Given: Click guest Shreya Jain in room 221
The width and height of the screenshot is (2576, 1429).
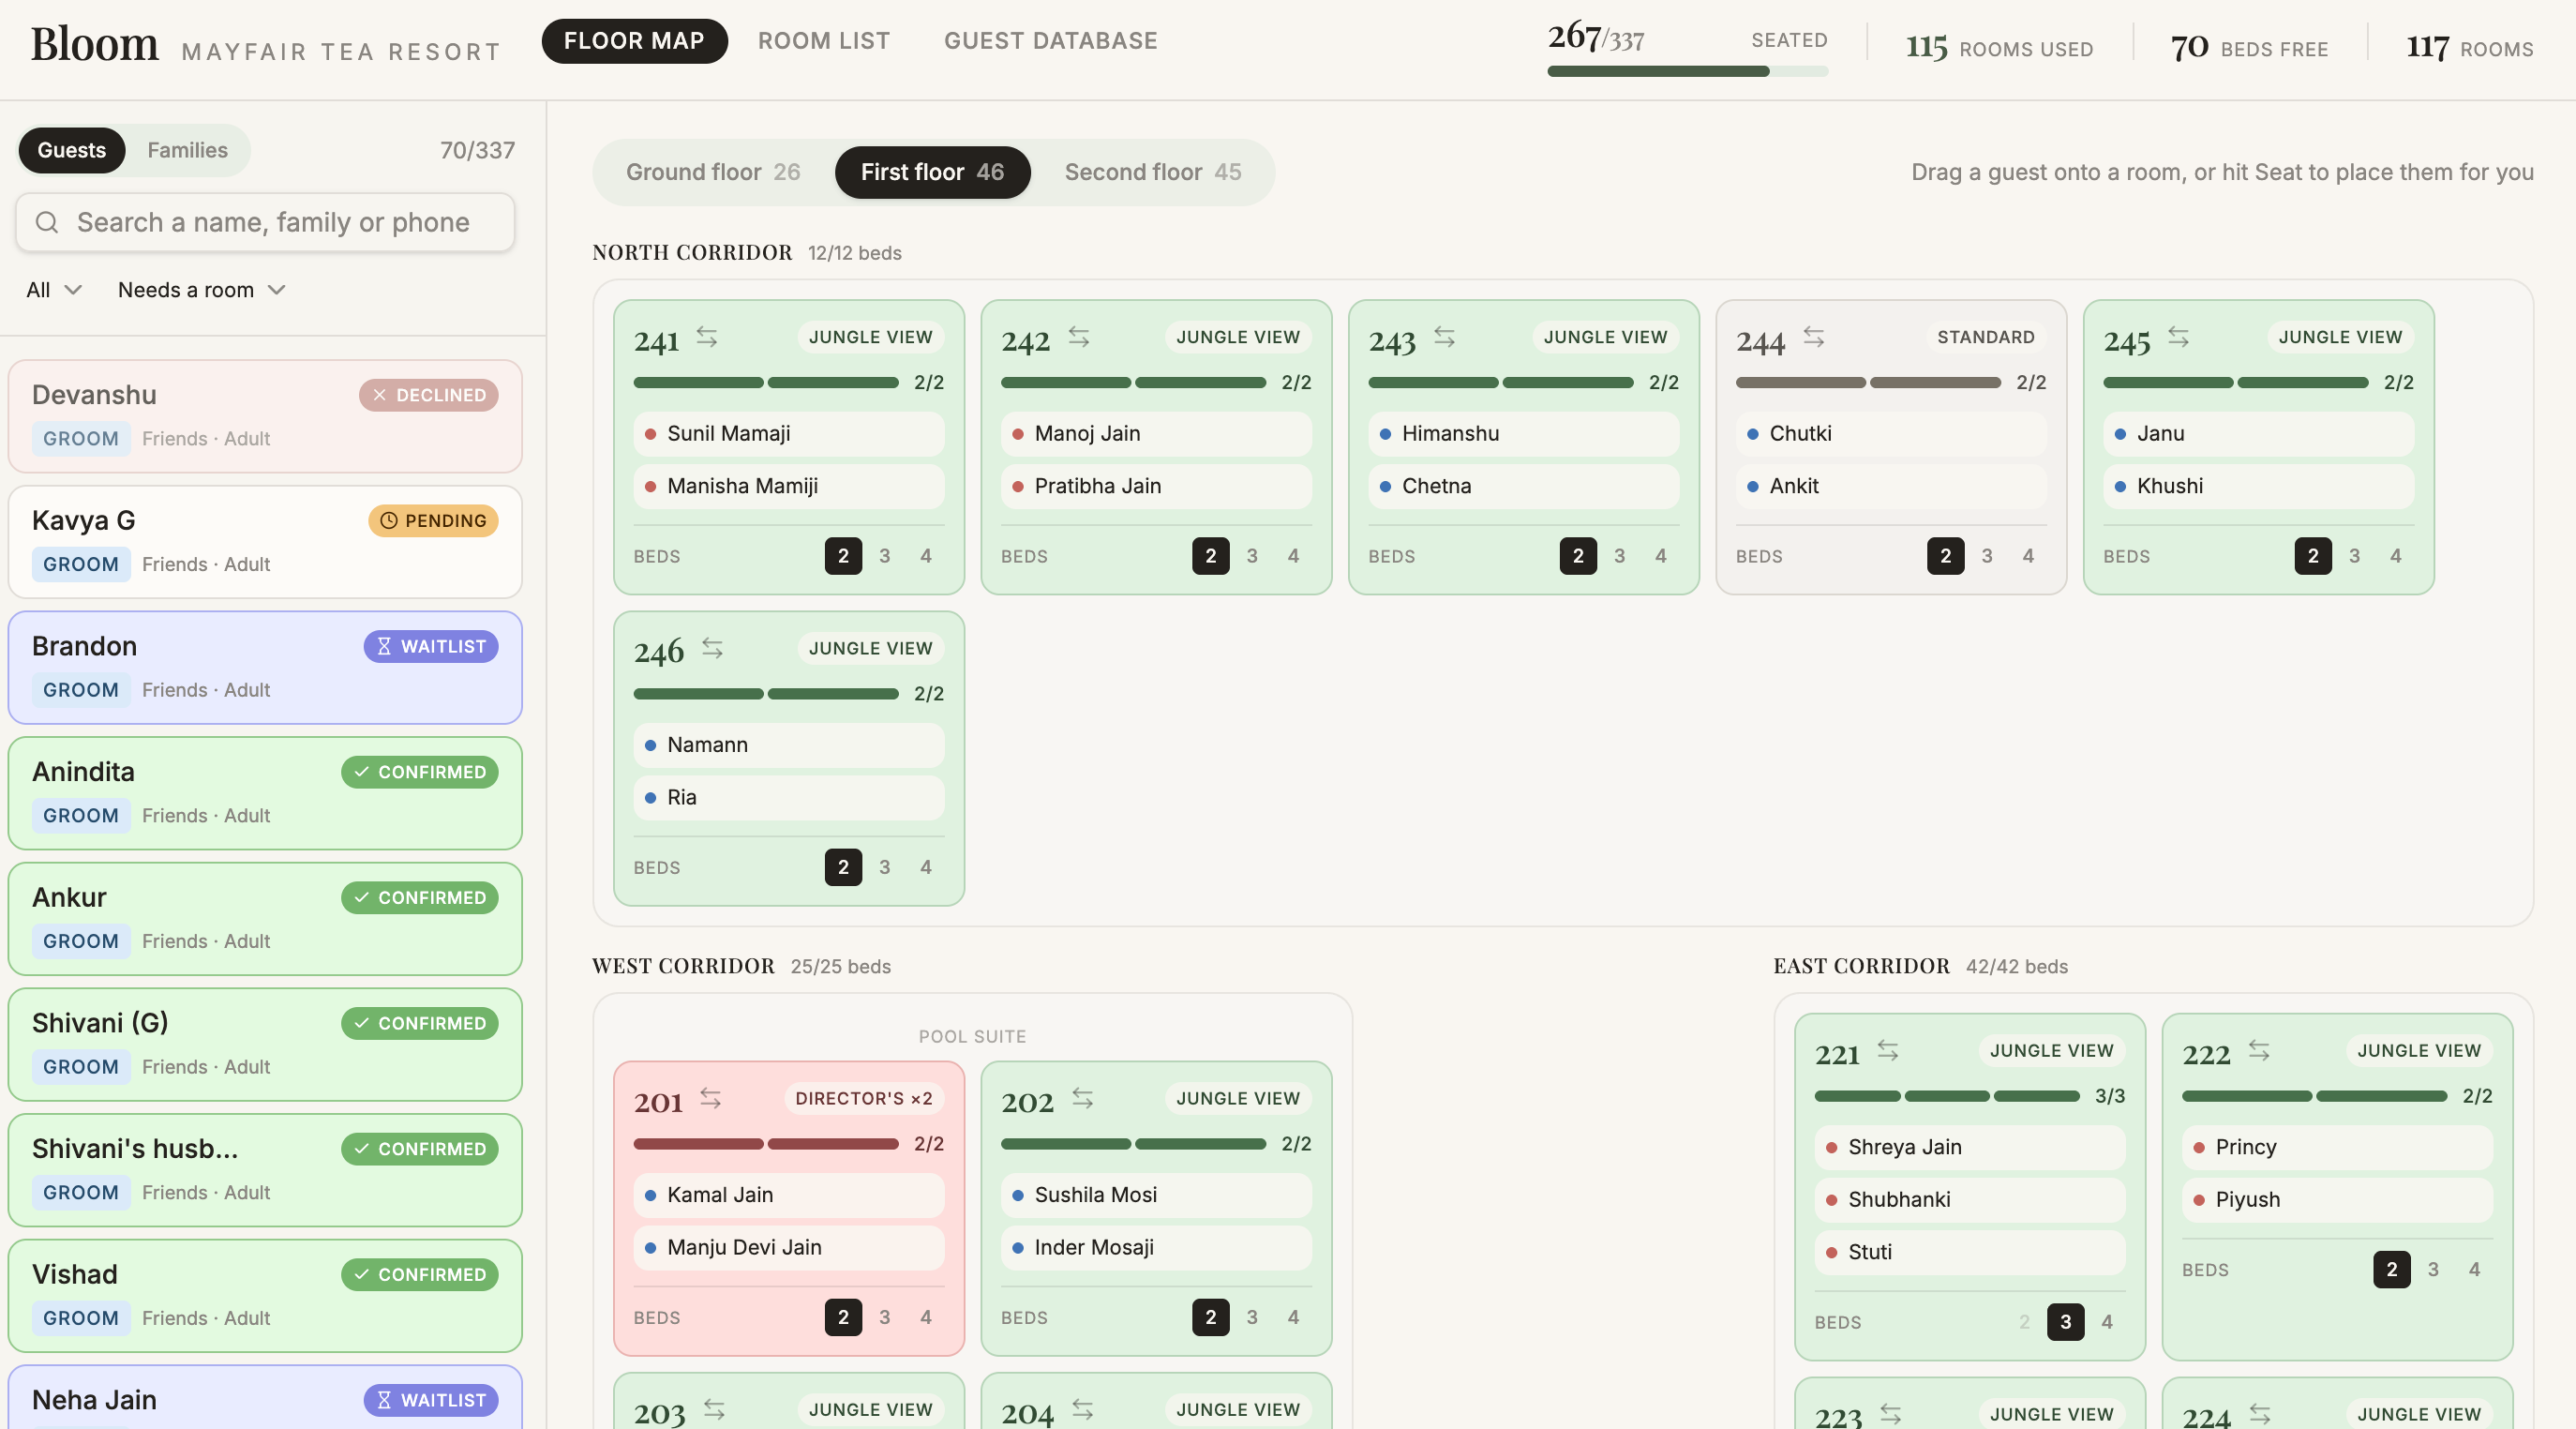Looking at the screenshot, I should [1969, 1147].
